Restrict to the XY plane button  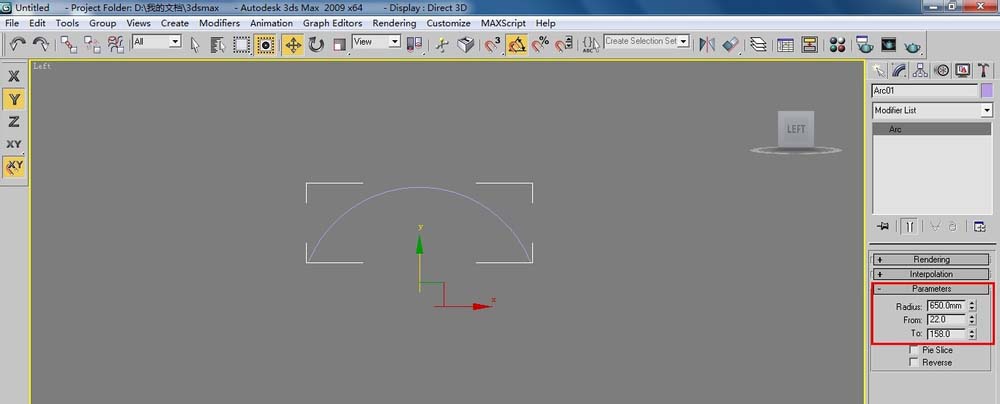point(14,144)
